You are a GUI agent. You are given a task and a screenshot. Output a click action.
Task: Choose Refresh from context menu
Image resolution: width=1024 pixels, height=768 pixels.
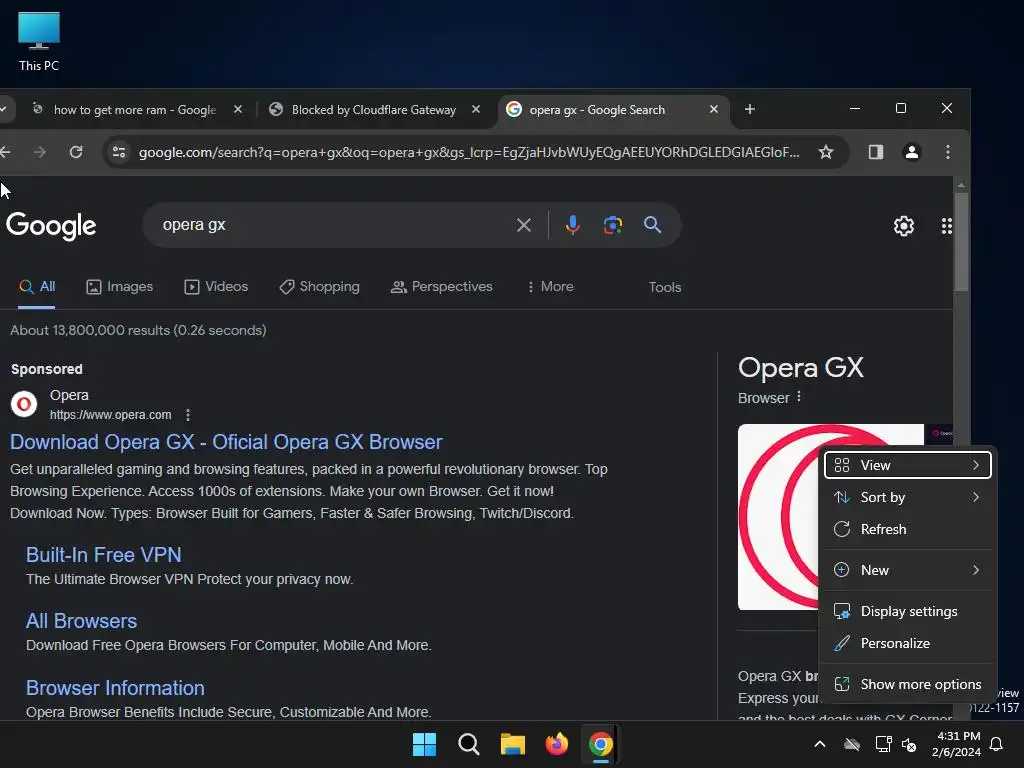(908, 529)
